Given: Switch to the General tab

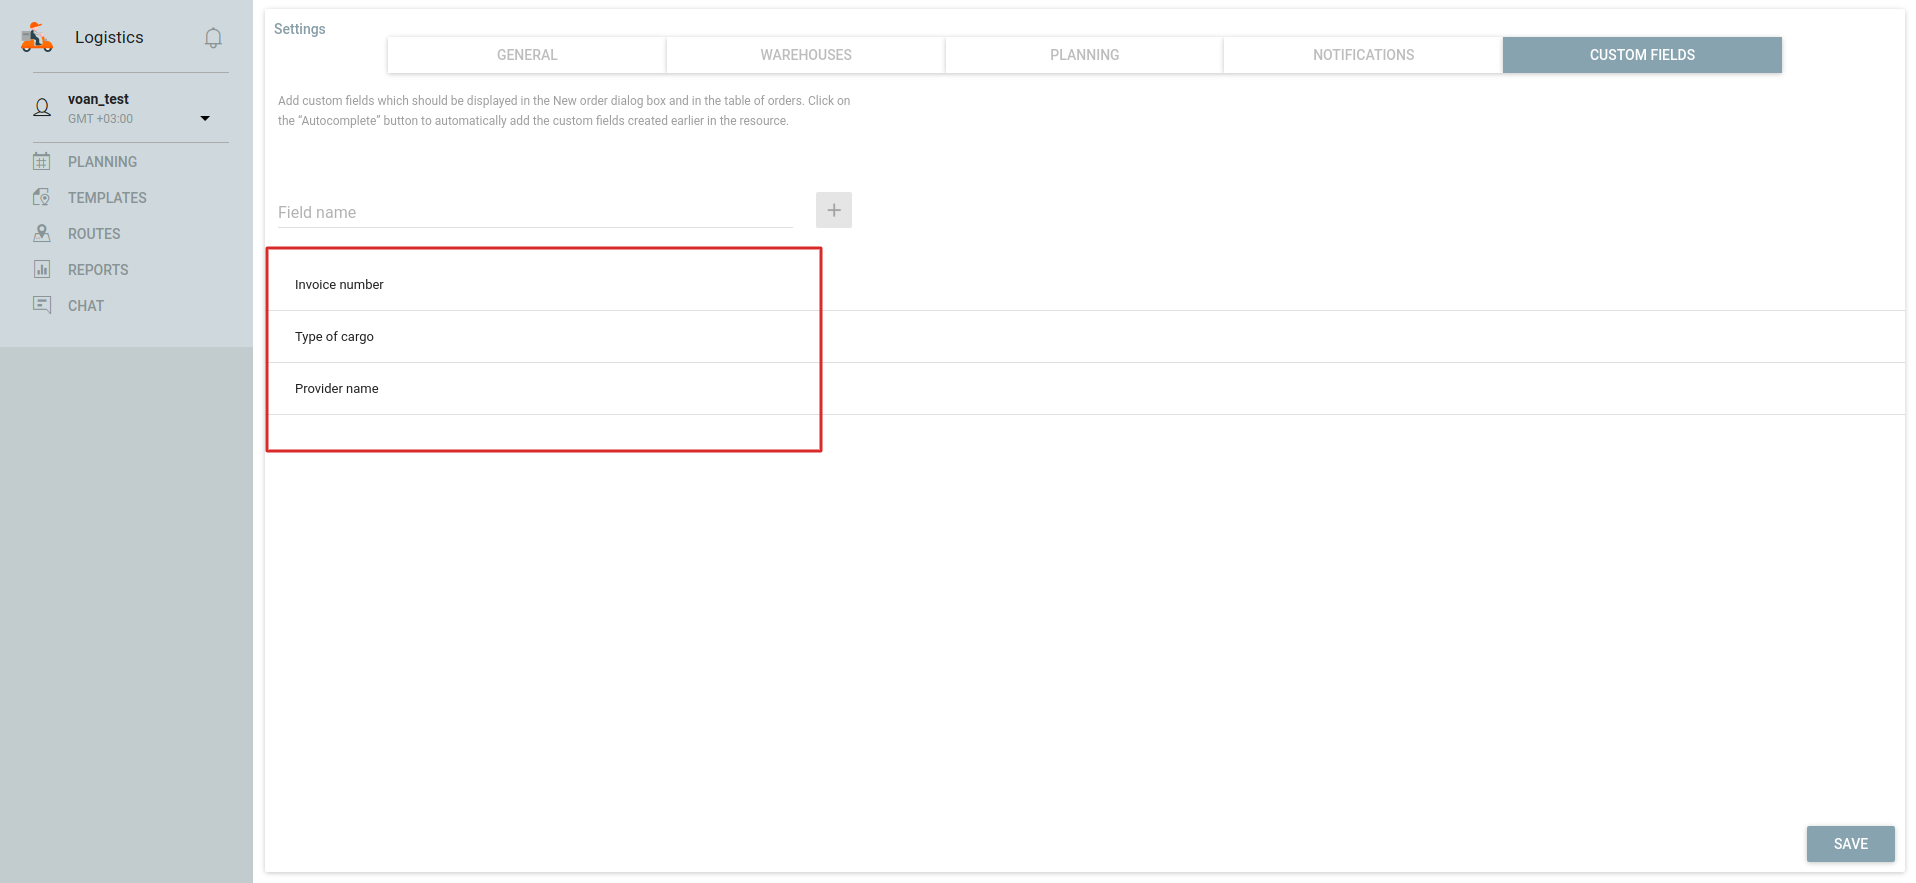Looking at the screenshot, I should (527, 55).
